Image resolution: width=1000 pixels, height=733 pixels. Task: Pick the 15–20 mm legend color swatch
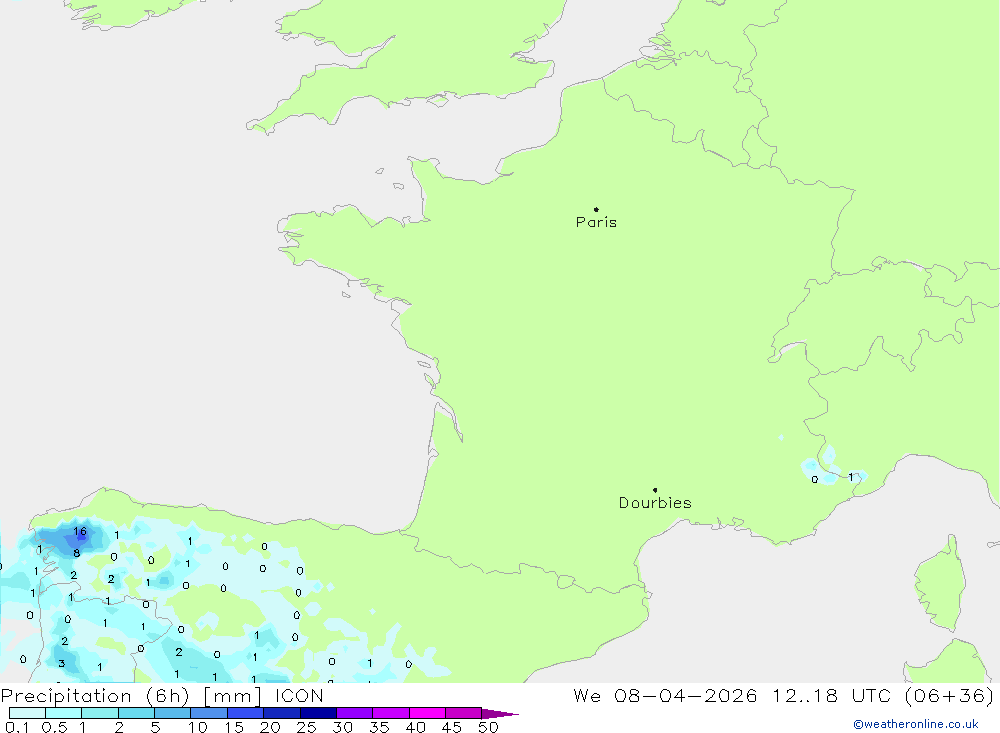point(246,713)
